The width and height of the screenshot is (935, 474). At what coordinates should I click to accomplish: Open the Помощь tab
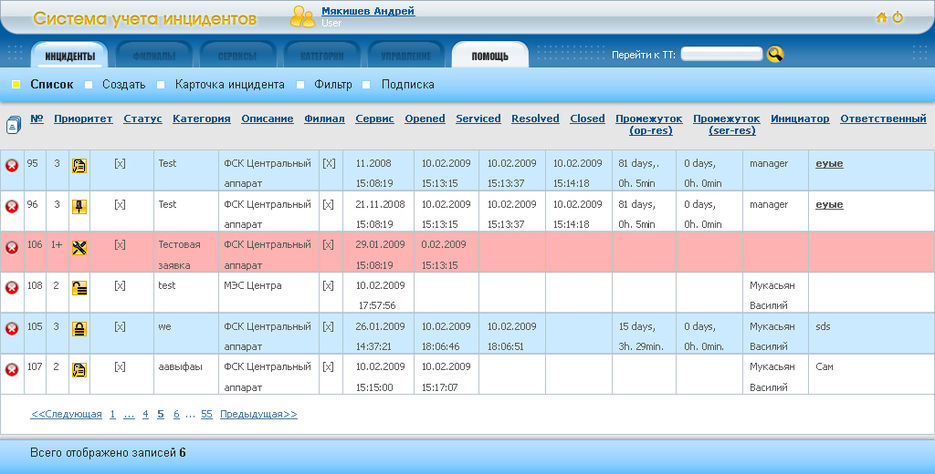pos(490,55)
